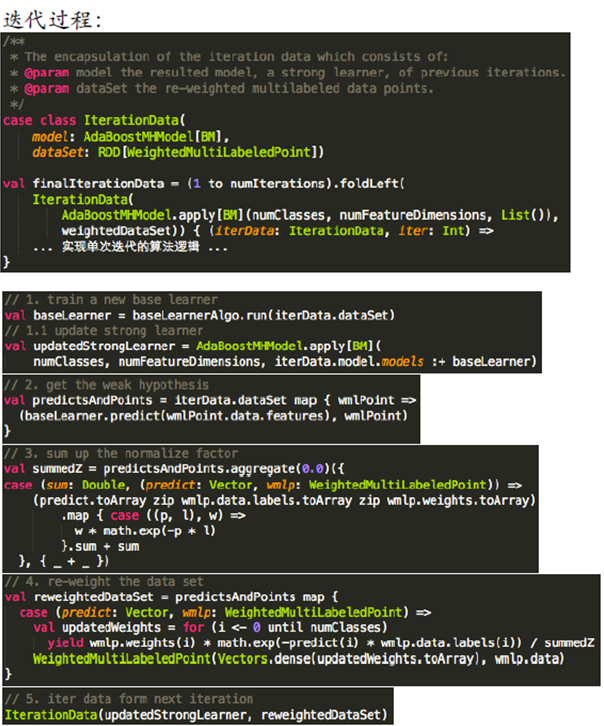Click the '@param' tag before 'model'
Image resolution: width=604 pixels, height=726 pixels.
pos(47,73)
